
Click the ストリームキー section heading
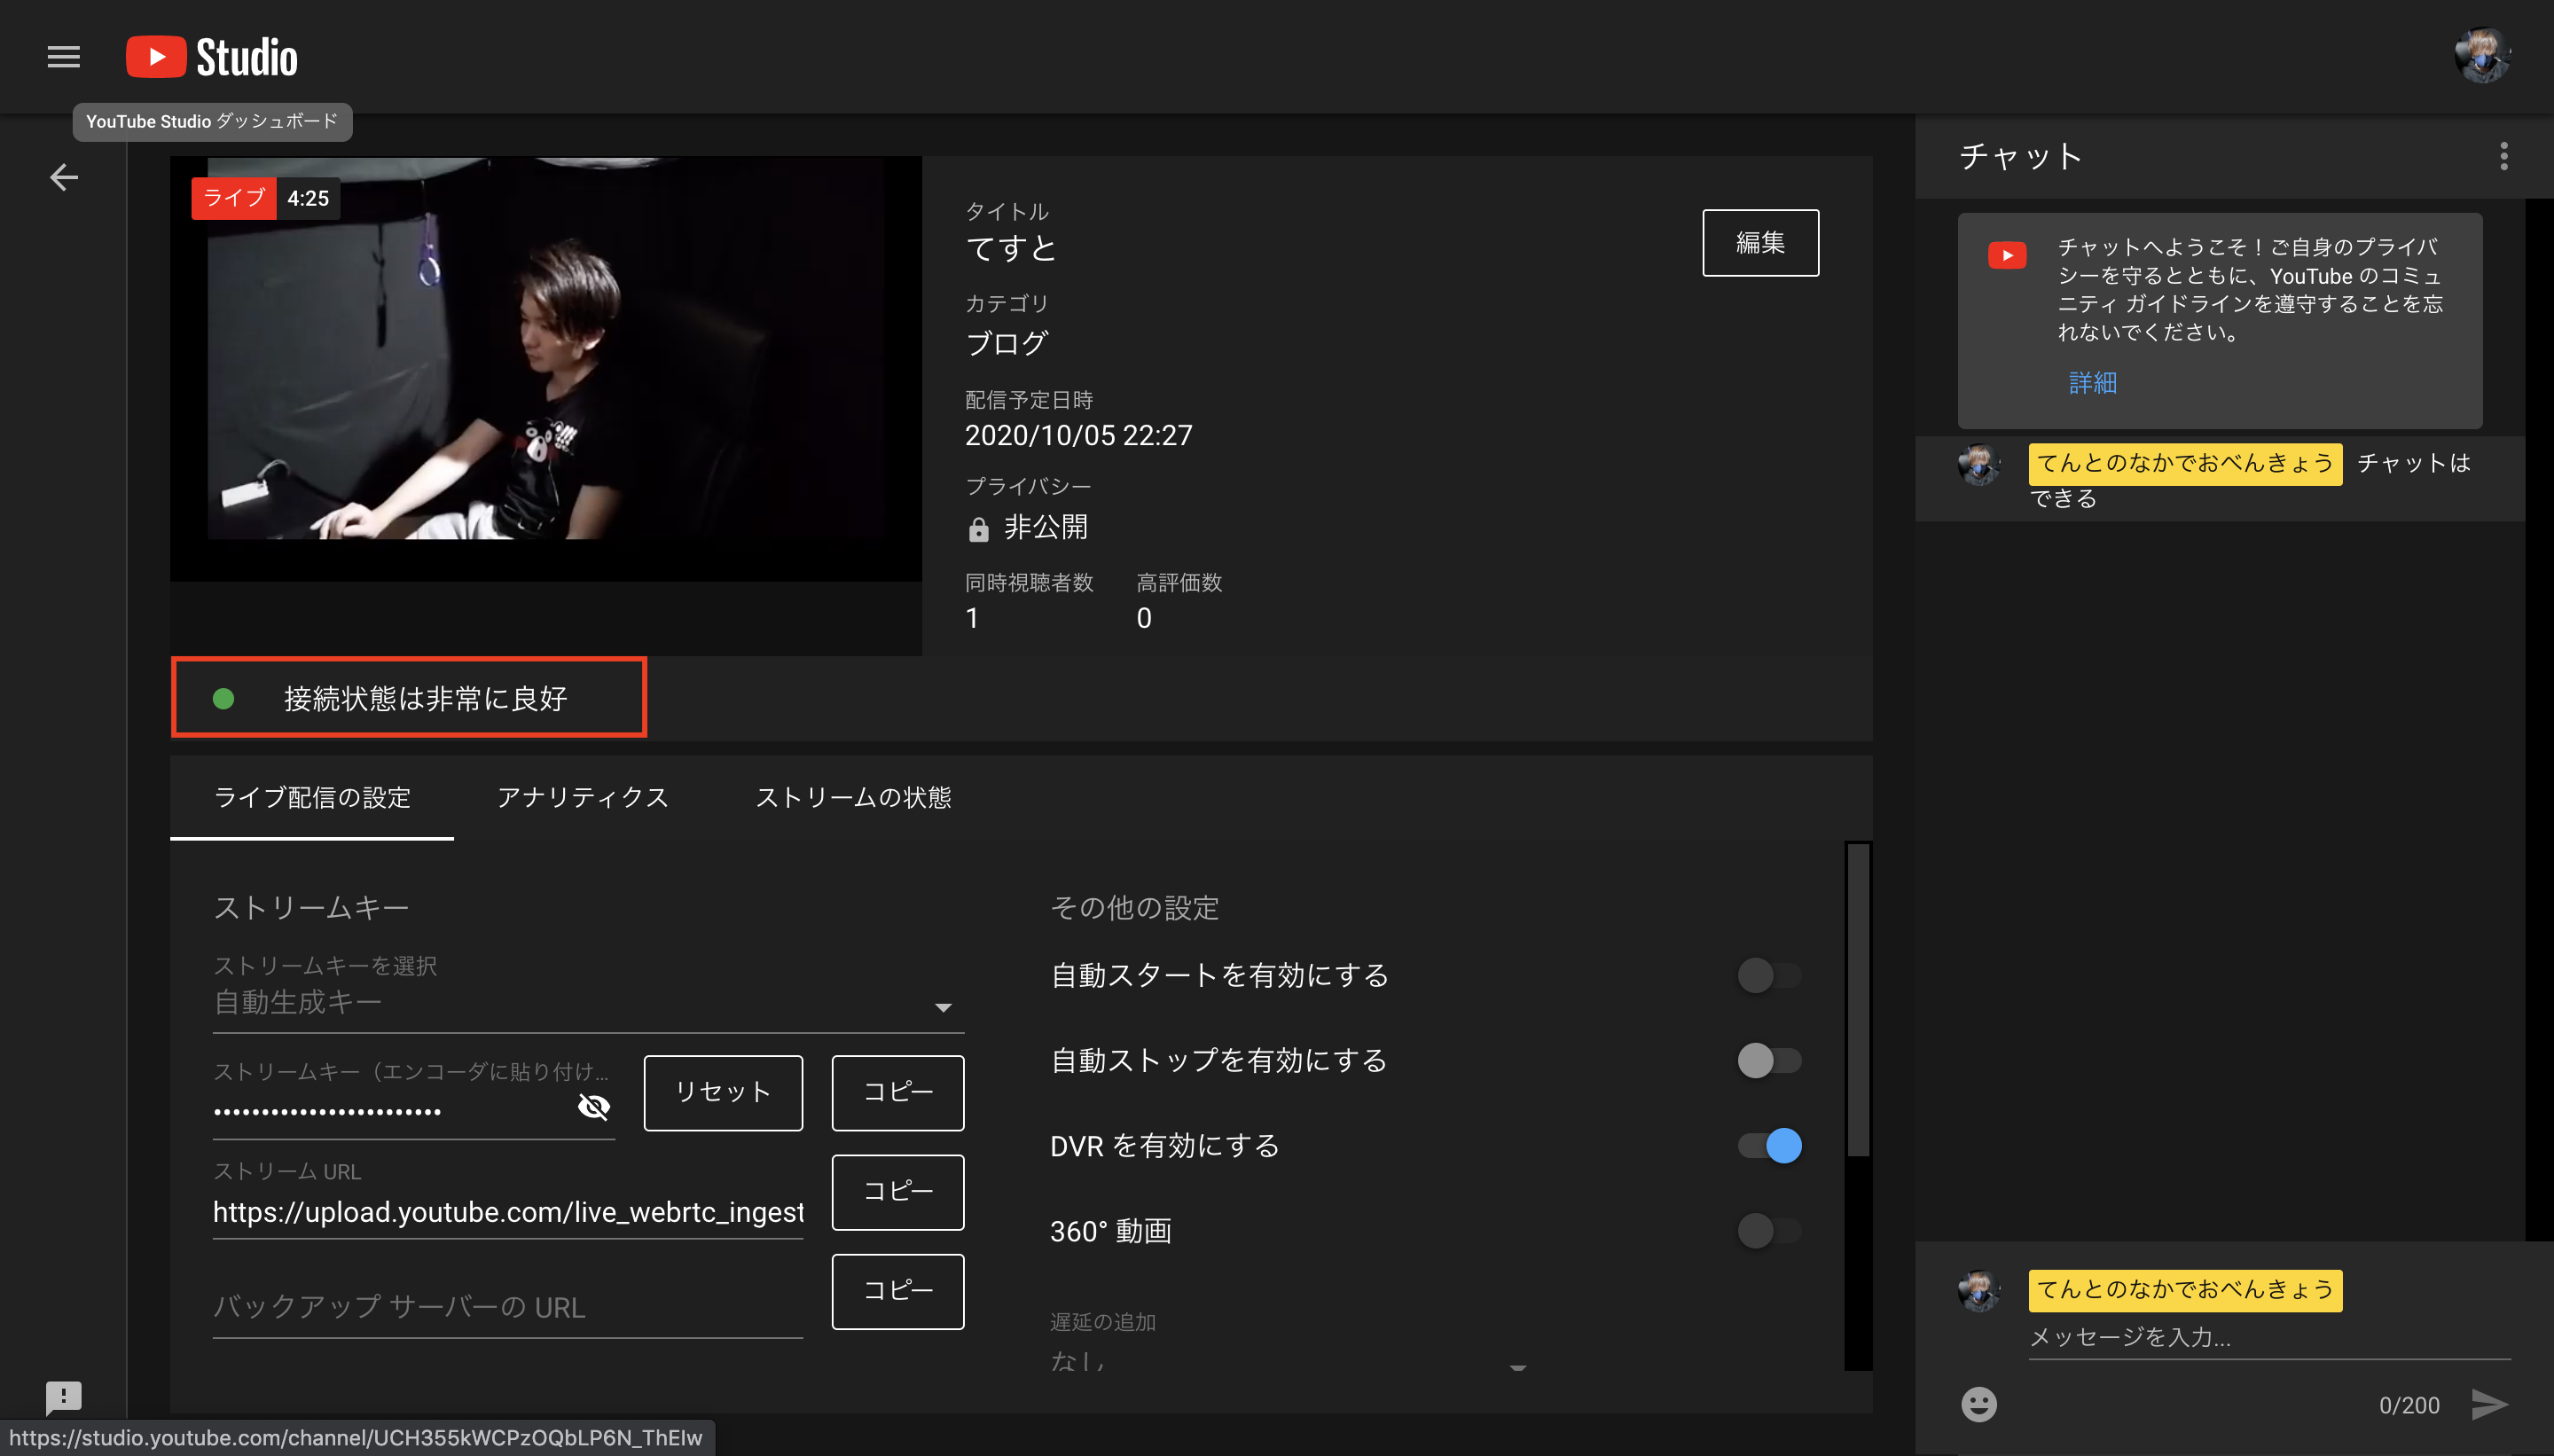311,907
